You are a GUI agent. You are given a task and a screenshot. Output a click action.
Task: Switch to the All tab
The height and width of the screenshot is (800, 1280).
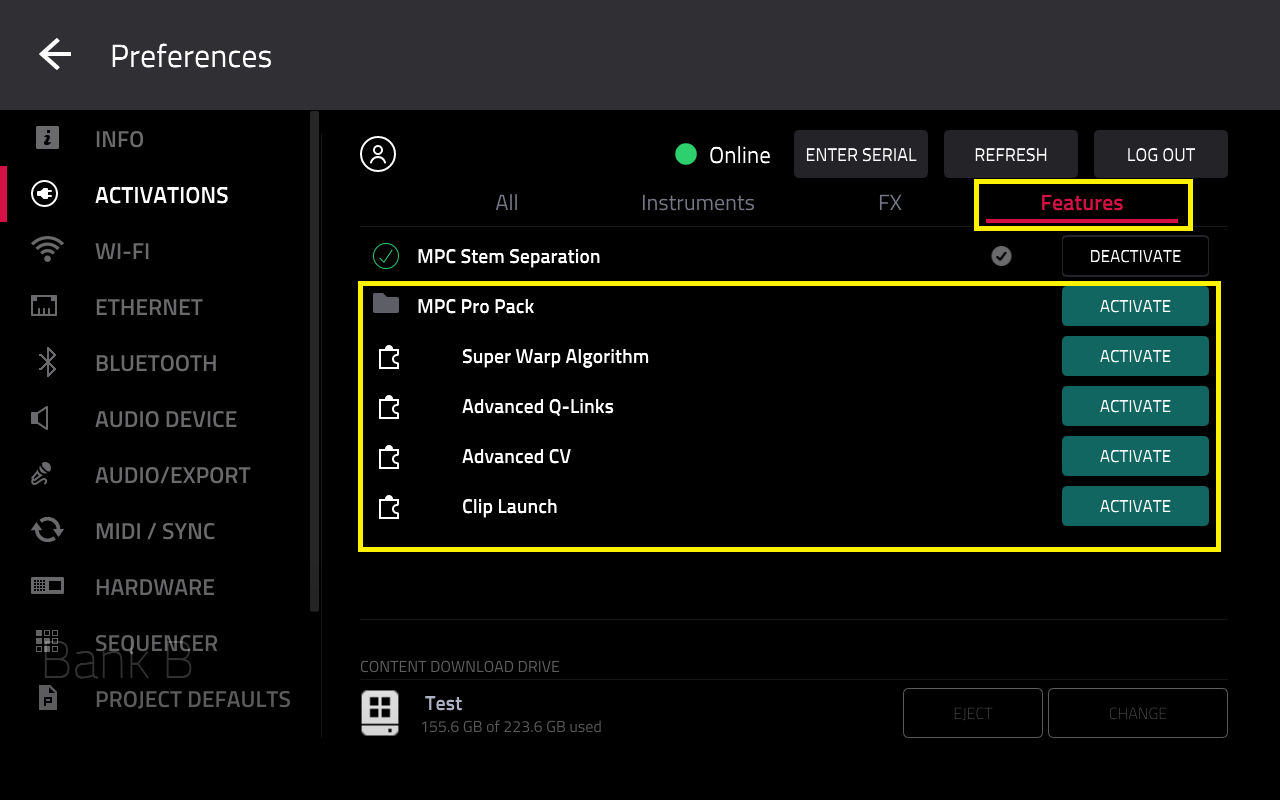507,203
